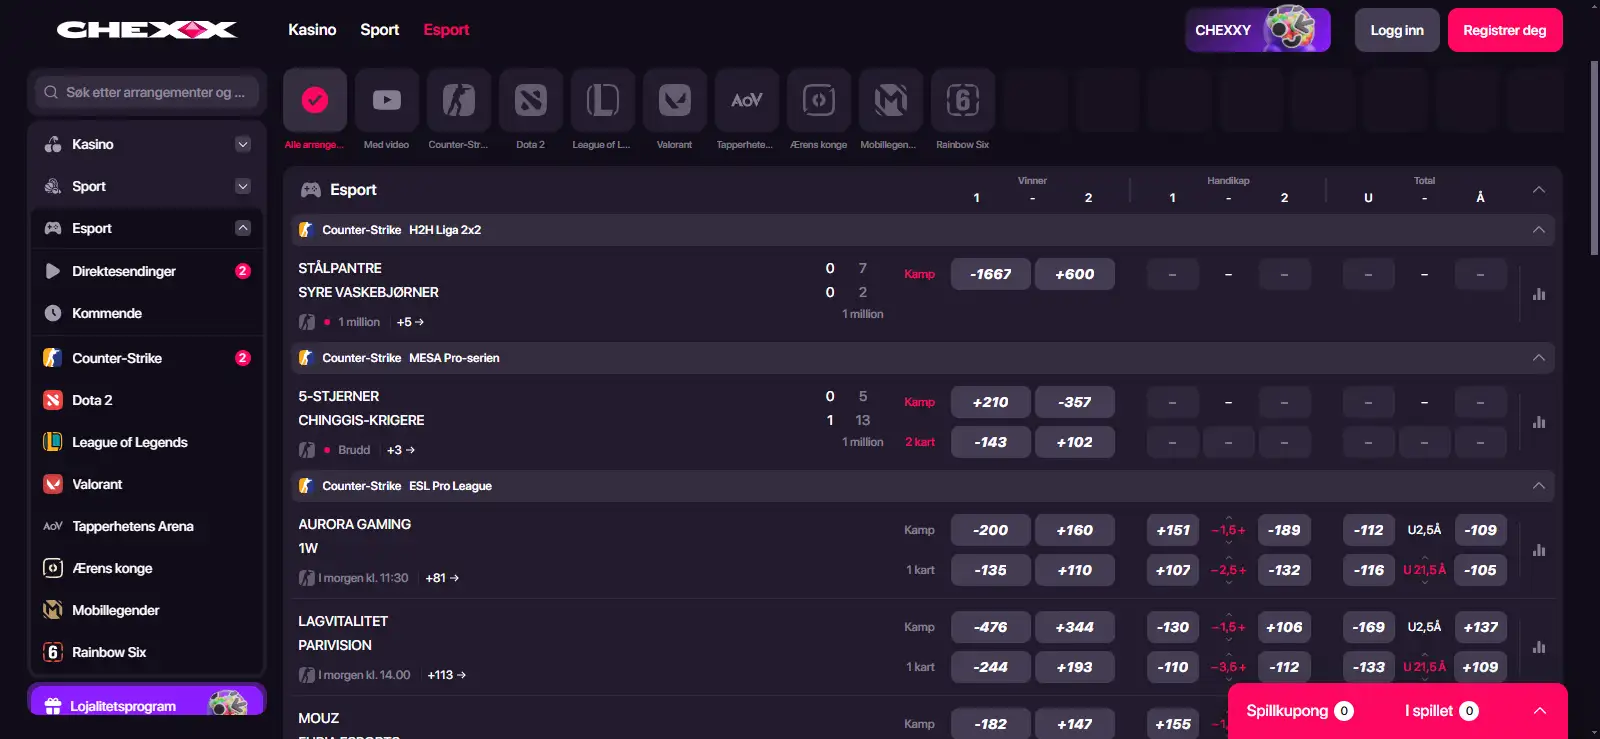The width and height of the screenshot is (1600, 739).
Task: Collapse the Esport sidebar section
Action: point(243,228)
